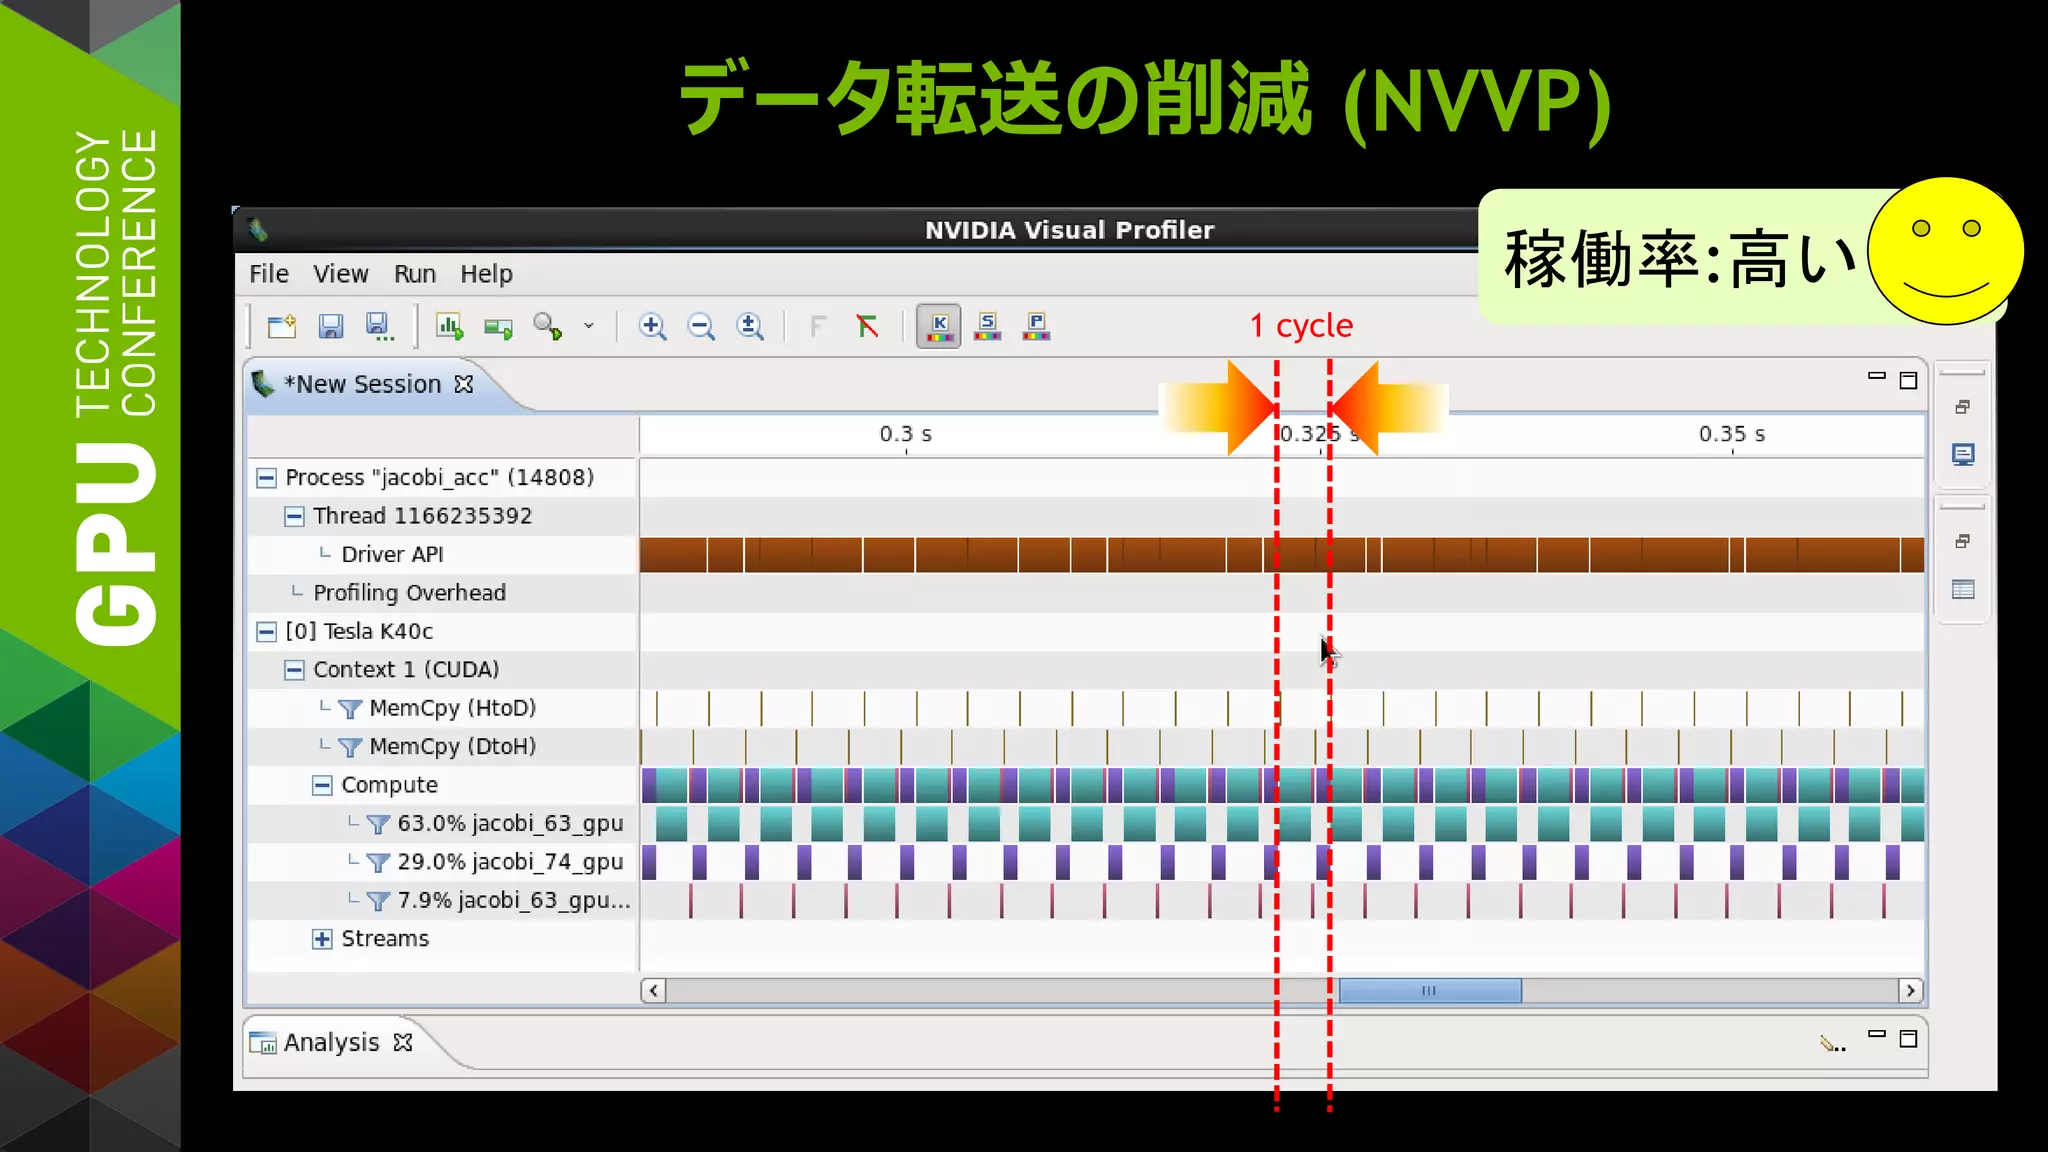This screenshot has height=1152, width=2048.
Task: Toggle the K kernel color mode button
Action: pos(939,326)
